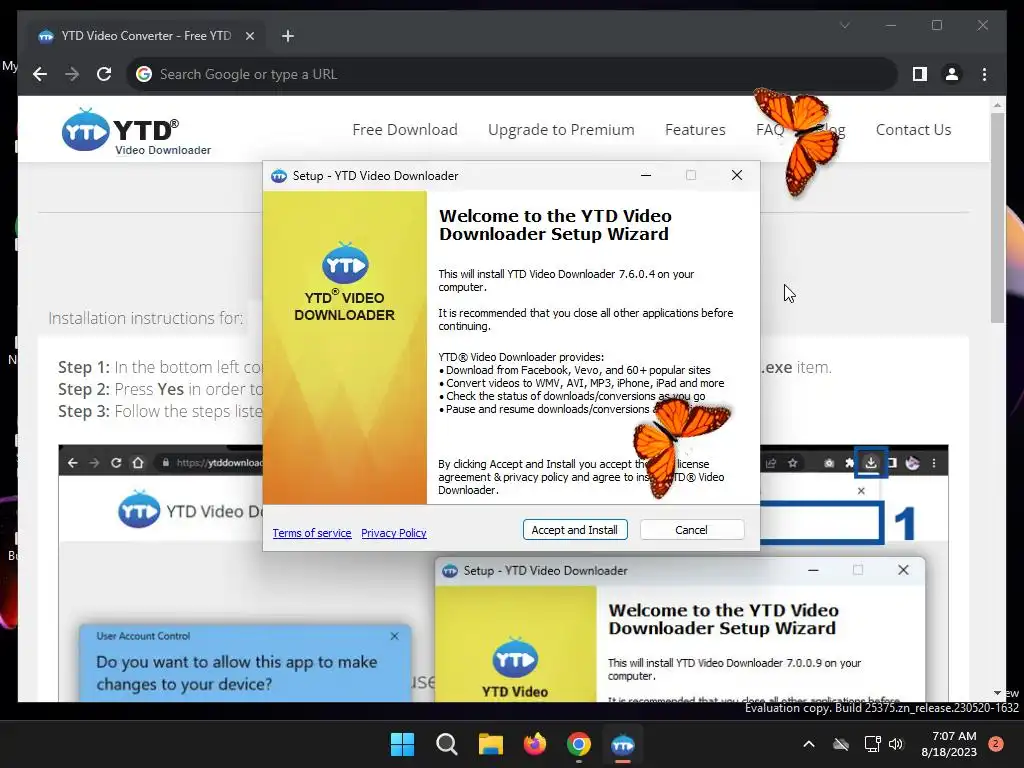
Task: Close the YTD Video Converter tab
Action: coord(249,36)
